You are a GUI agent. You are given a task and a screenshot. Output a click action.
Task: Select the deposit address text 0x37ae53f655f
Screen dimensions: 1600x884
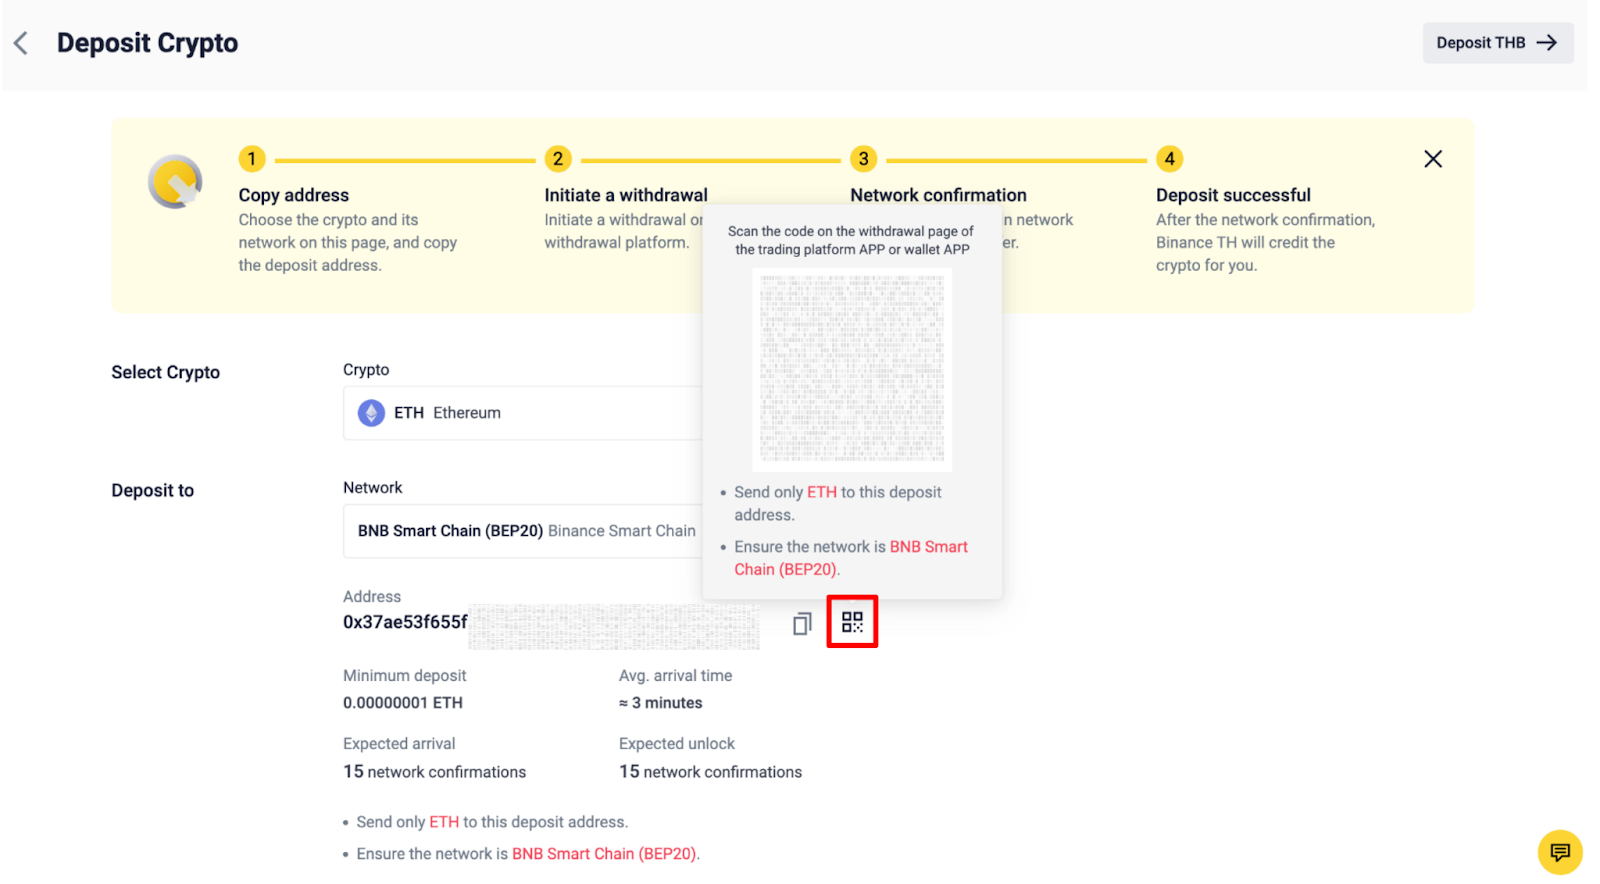(x=405, y=622)
